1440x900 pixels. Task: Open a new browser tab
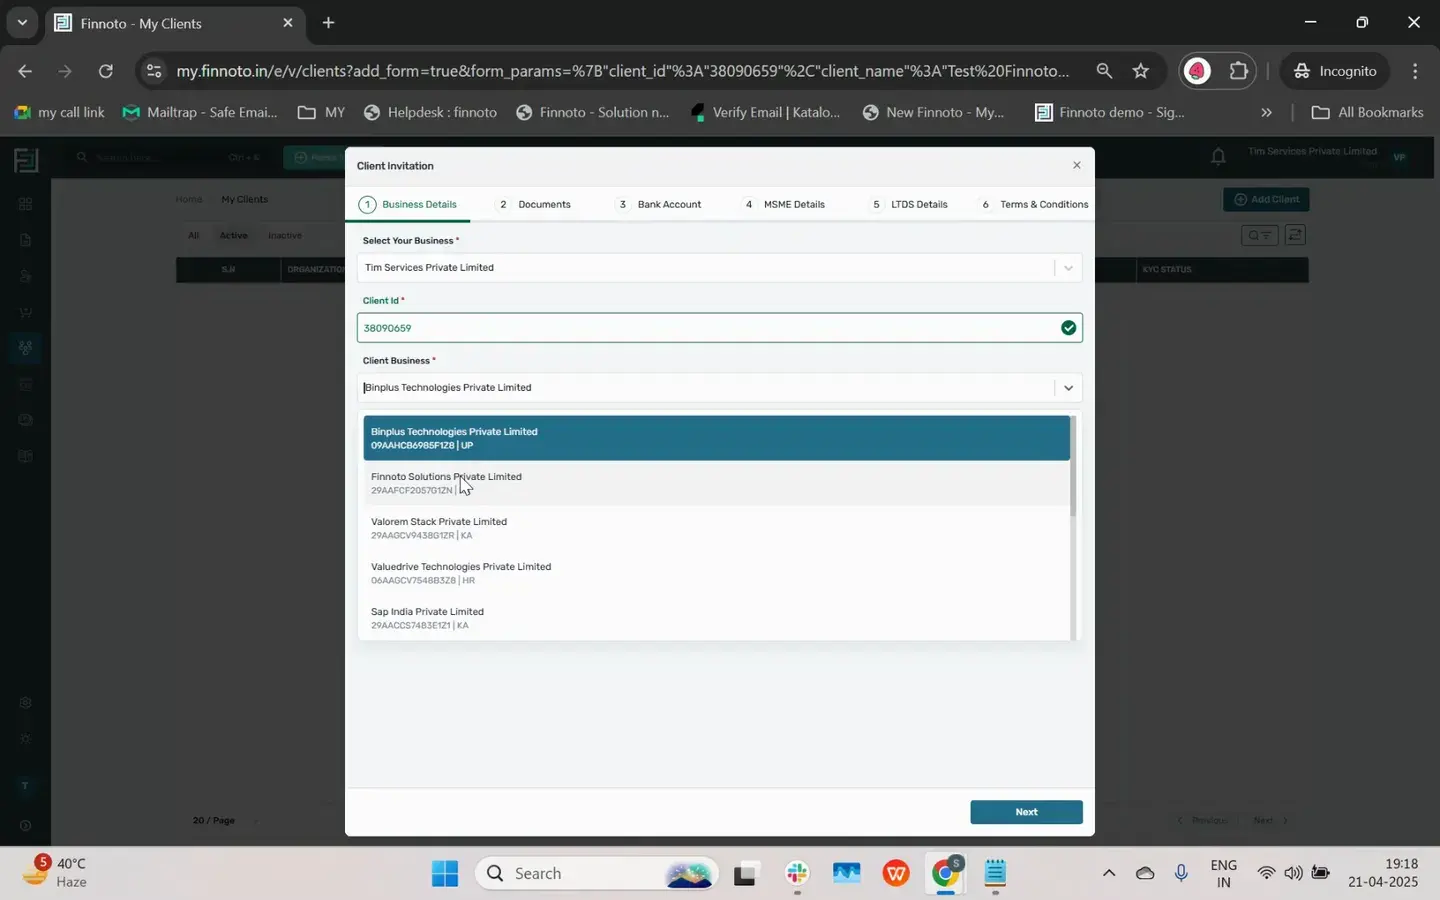click(x=328, y=23)
